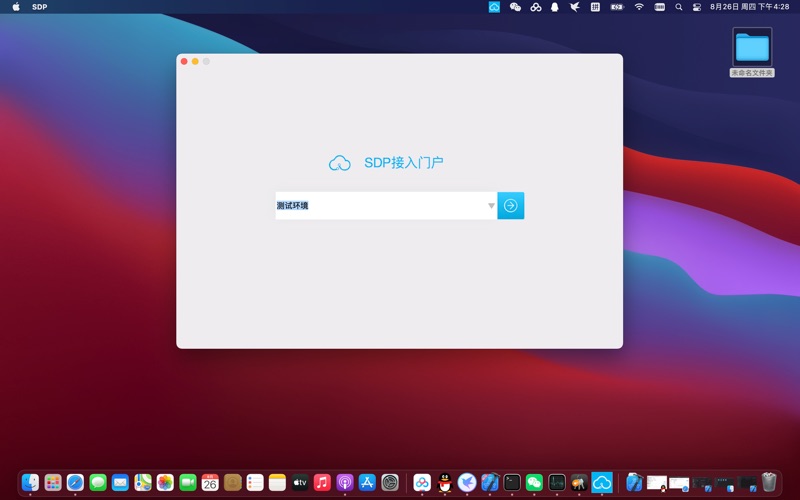Open Mail from the Dock
The image size is (800, 500).
point(120,482)
